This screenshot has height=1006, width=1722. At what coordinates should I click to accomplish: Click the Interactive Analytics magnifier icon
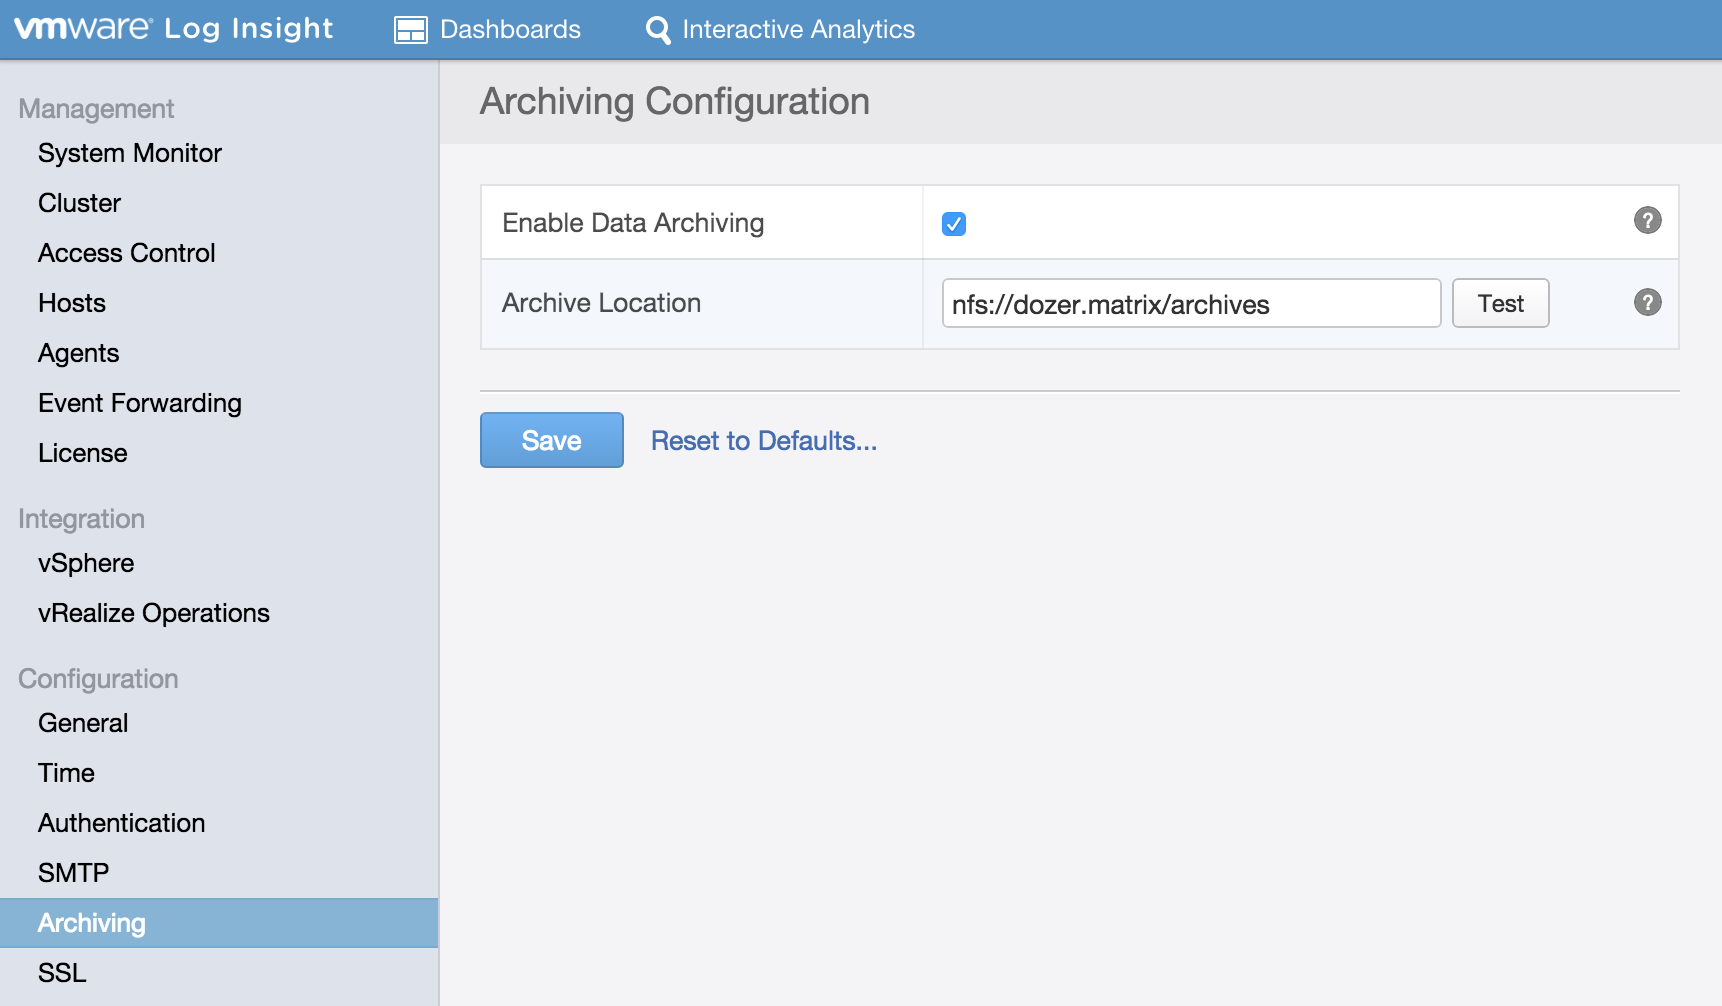pos(658,30)
